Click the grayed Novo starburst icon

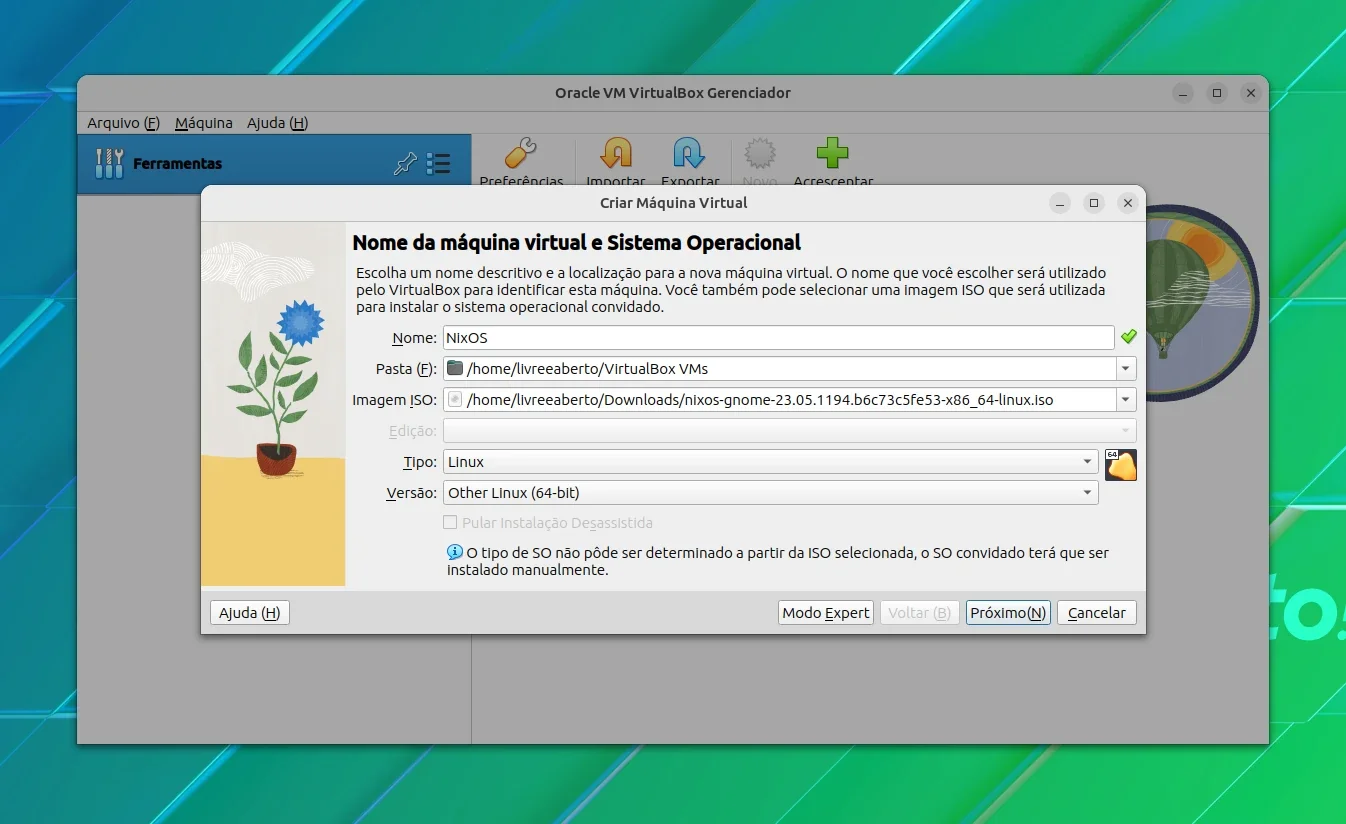(x=760, y=153)
